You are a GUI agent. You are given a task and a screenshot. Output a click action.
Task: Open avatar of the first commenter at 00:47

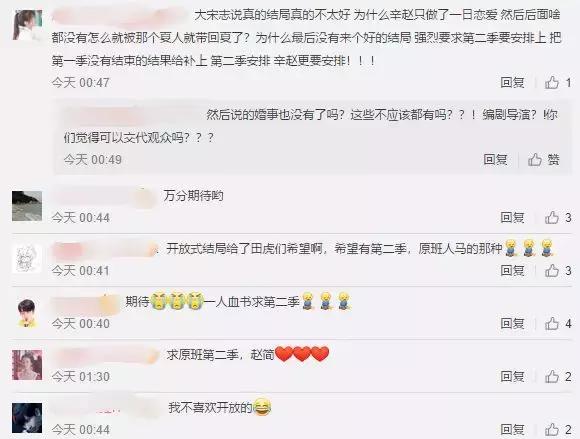[x=27, y=25]
